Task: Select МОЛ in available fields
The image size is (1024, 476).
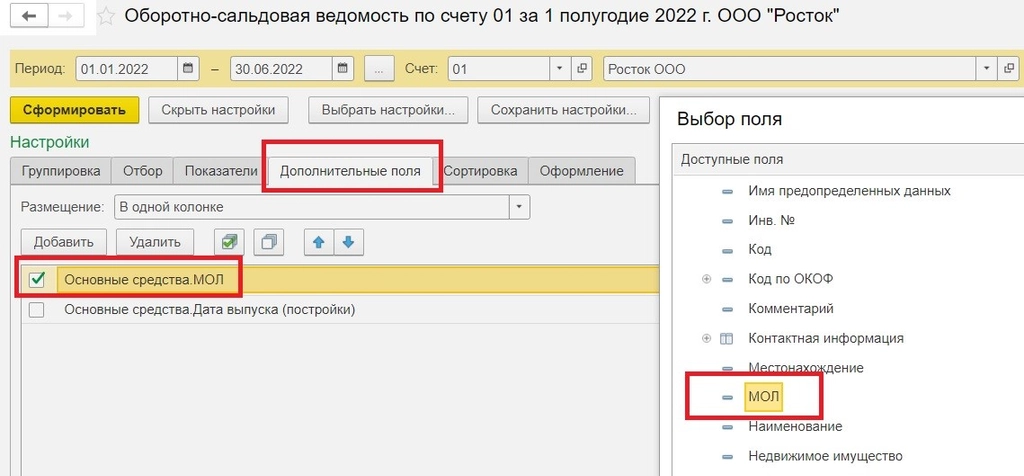Action: (763, 397)
